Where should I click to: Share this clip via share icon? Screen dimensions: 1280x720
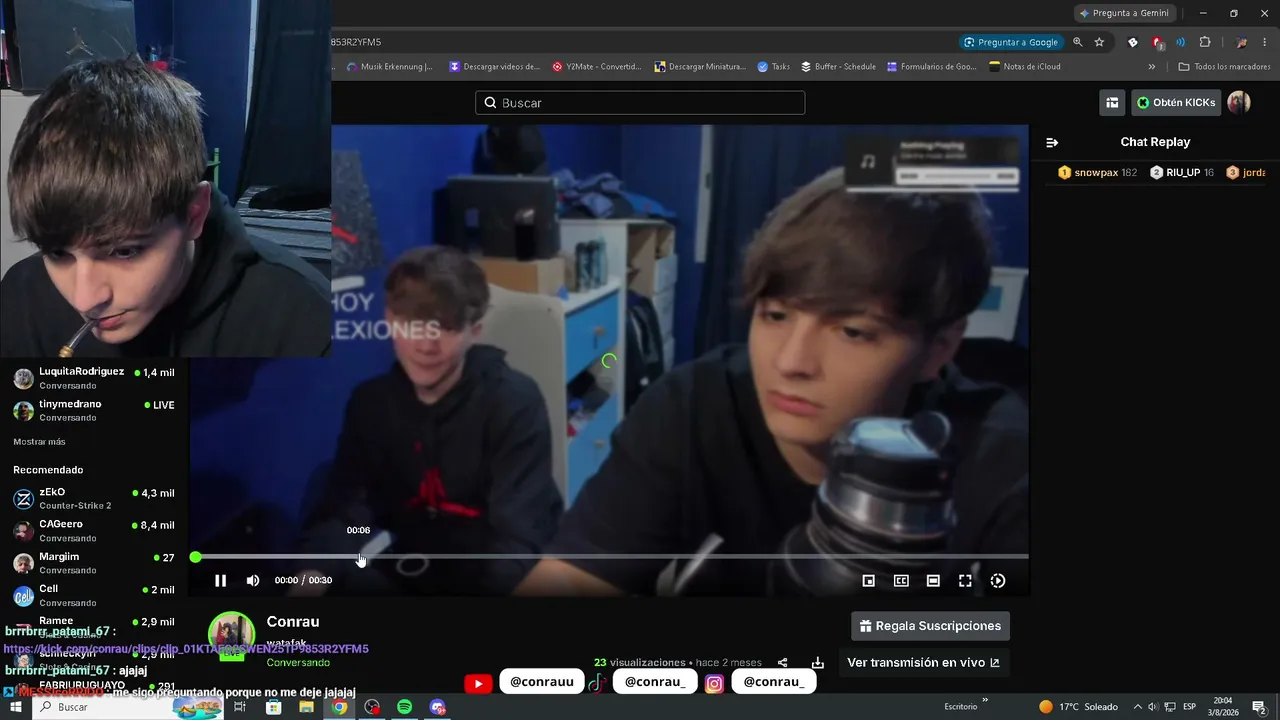tap(782, 662)
